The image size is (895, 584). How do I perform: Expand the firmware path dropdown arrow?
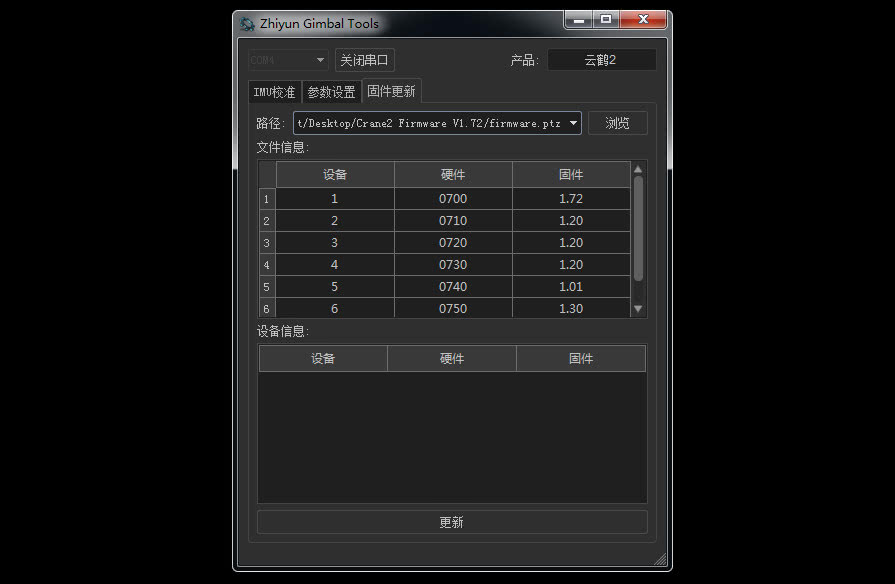[x=573, y=123]
